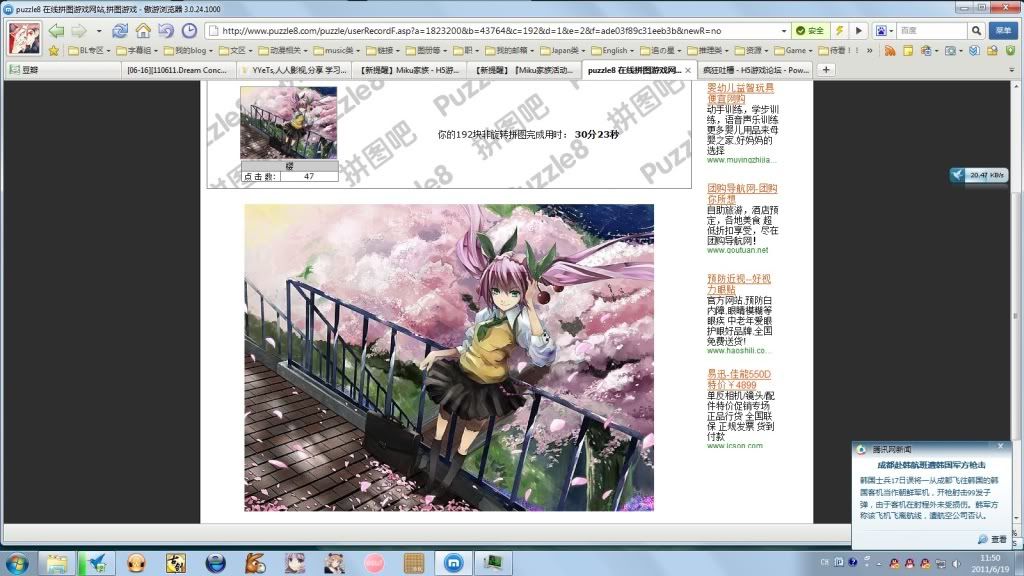The image size is (1024, 576).
Task: Switch to the 『Miku家族活动 tab
Action: [x=524, y=70]
